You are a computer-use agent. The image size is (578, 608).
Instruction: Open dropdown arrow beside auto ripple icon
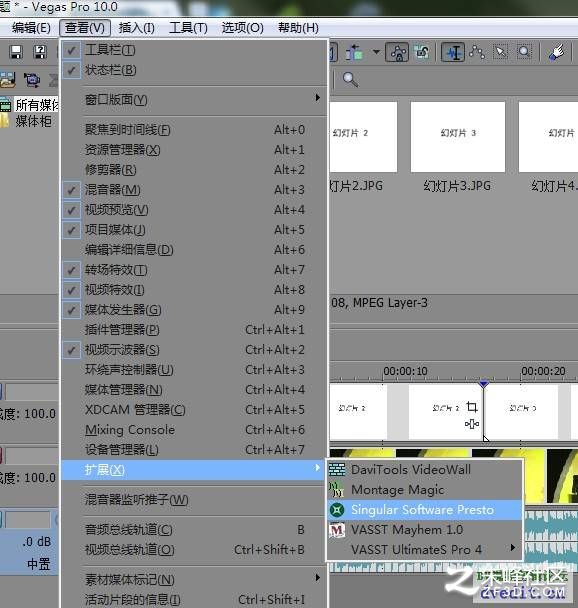(x=376, y=52)
